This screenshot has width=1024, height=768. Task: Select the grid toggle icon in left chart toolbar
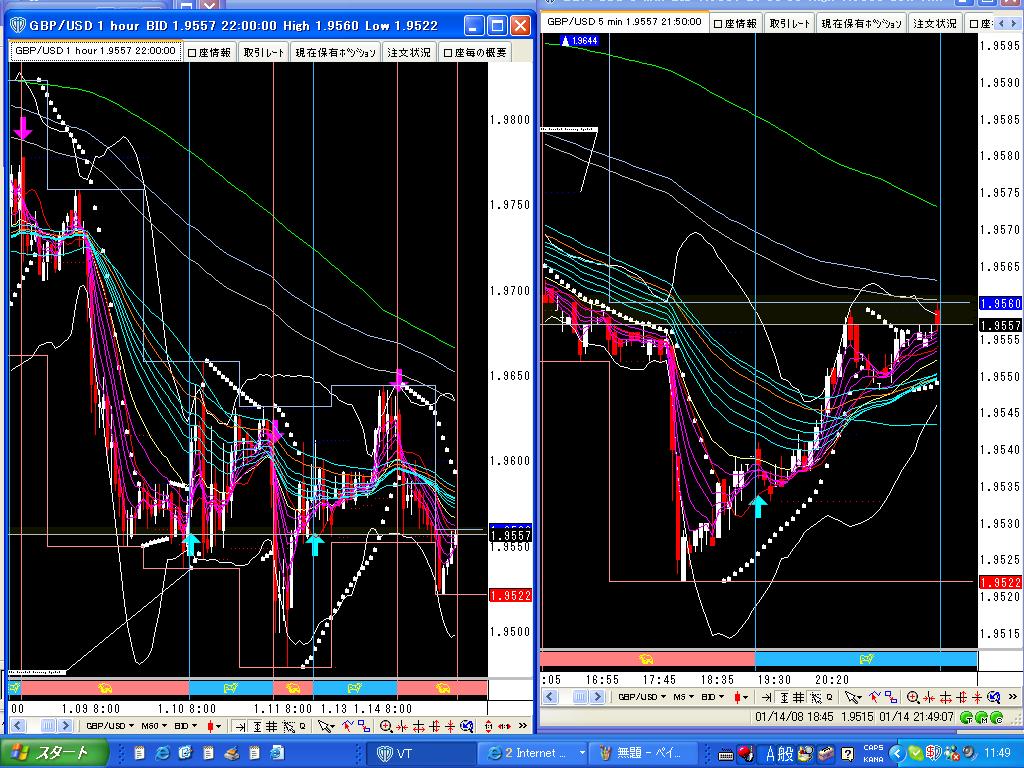272,726
